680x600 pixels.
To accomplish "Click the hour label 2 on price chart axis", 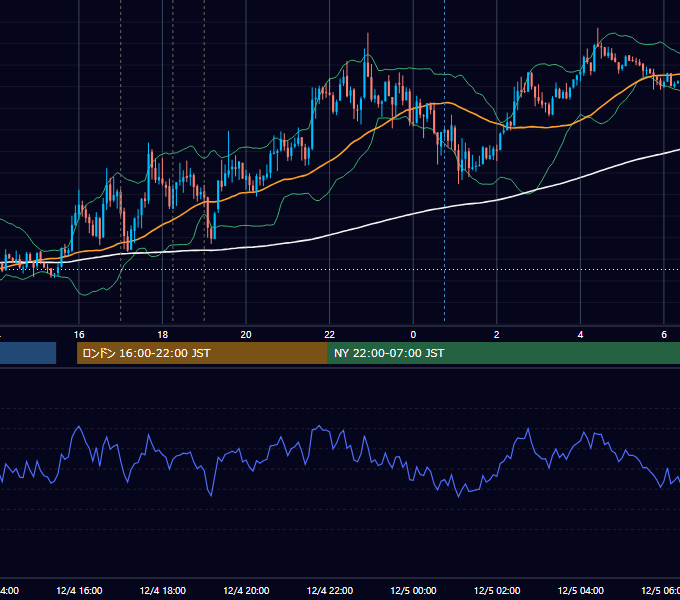I will [x=497, y=335].
